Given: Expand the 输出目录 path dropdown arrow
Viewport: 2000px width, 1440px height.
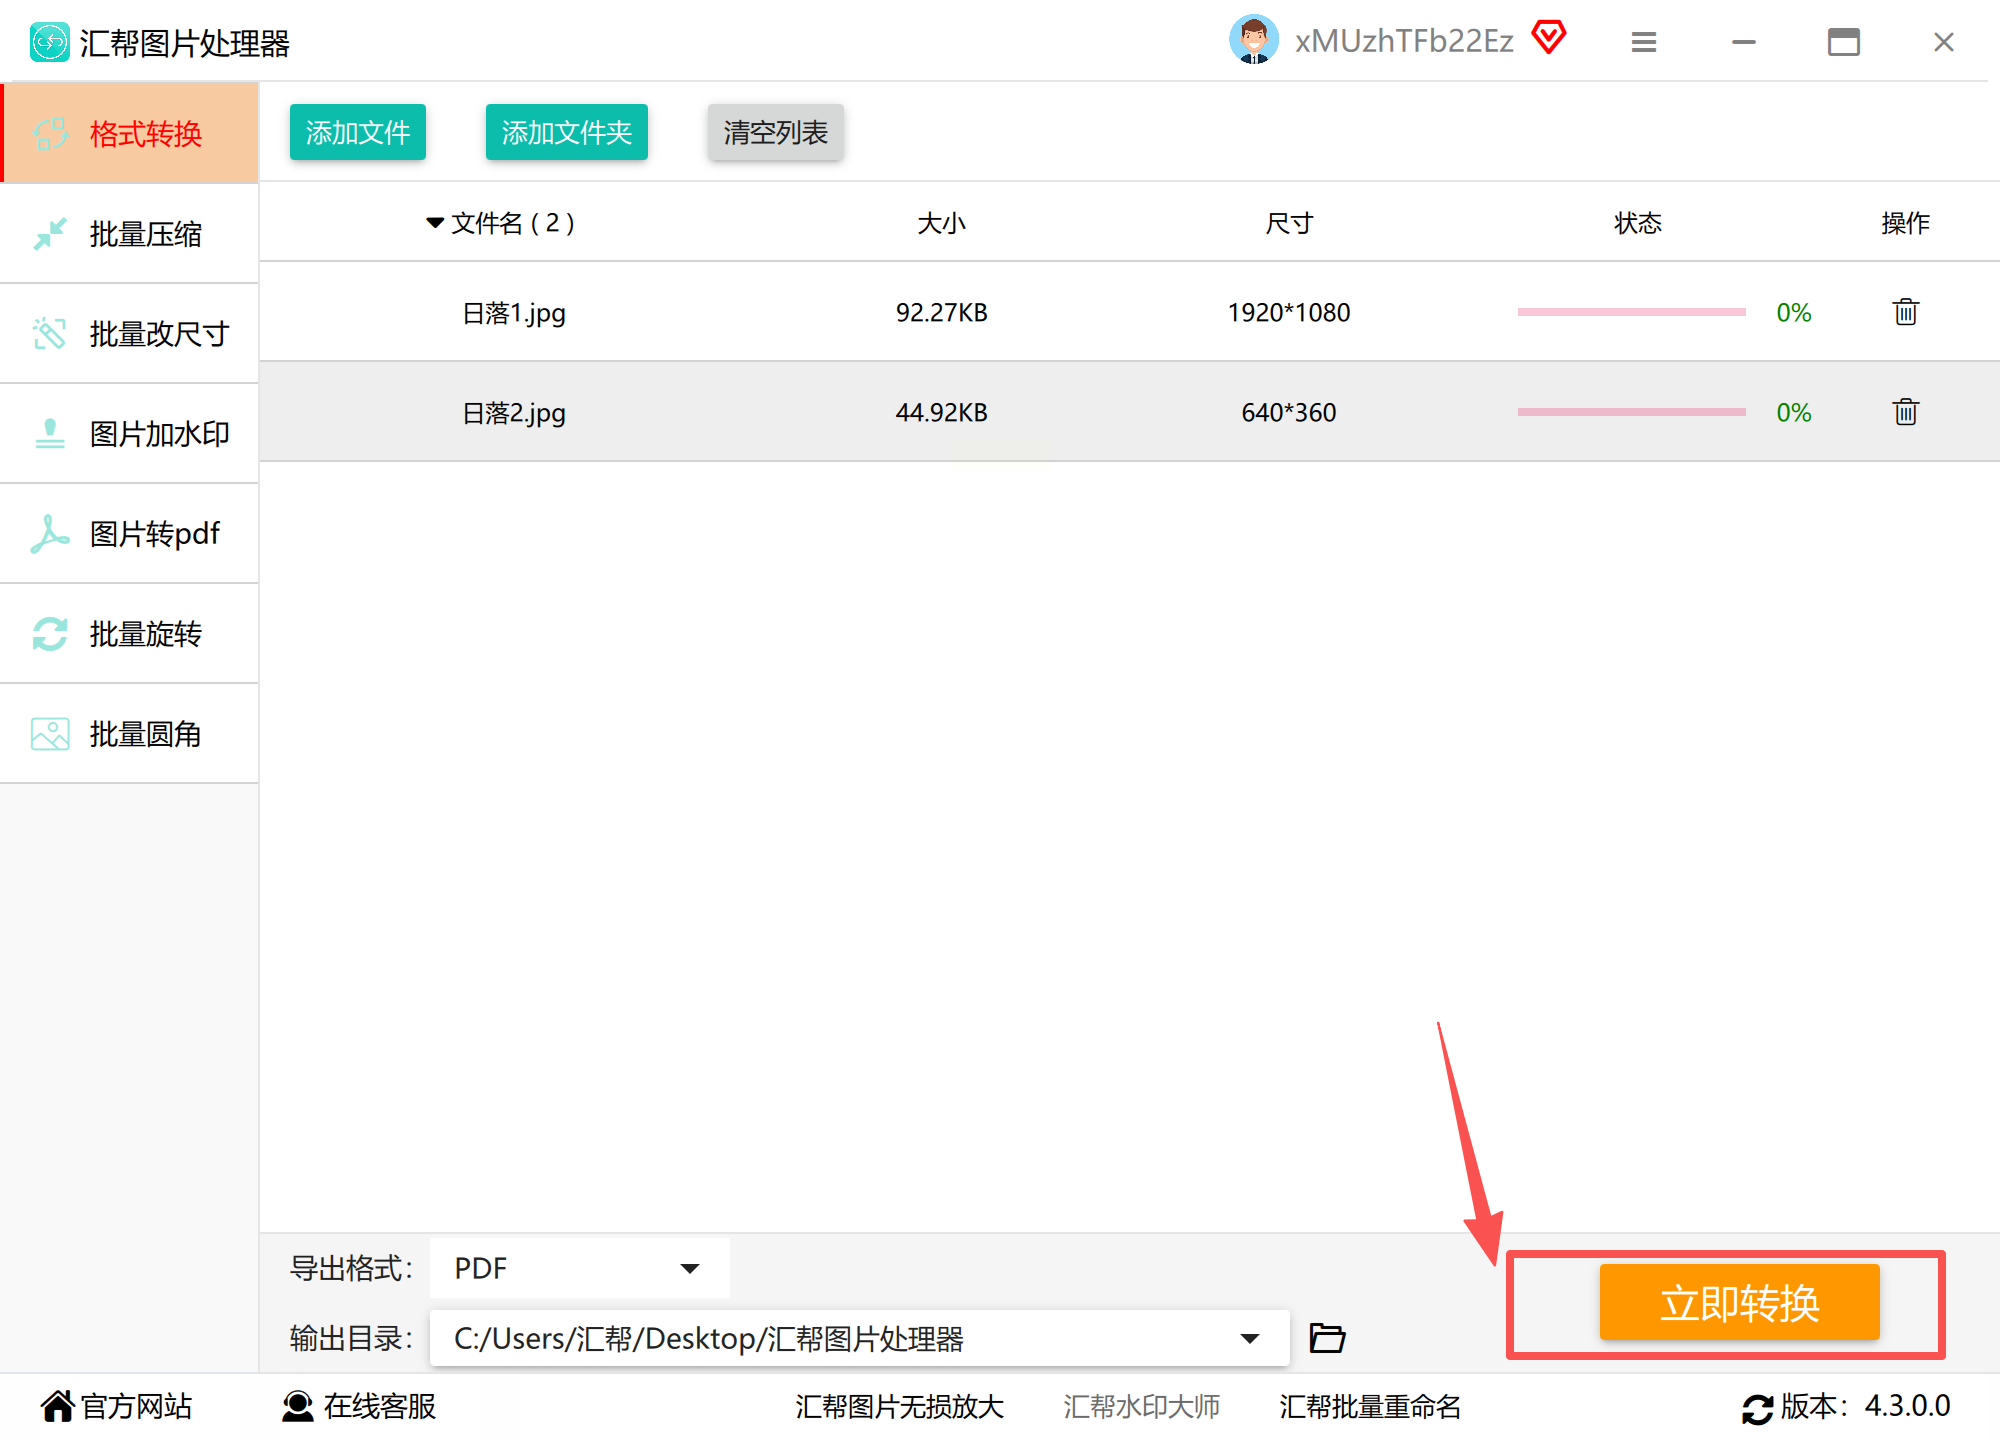Looking at the screenshot, I should pyautogui.click(x=1249, y=1338).
